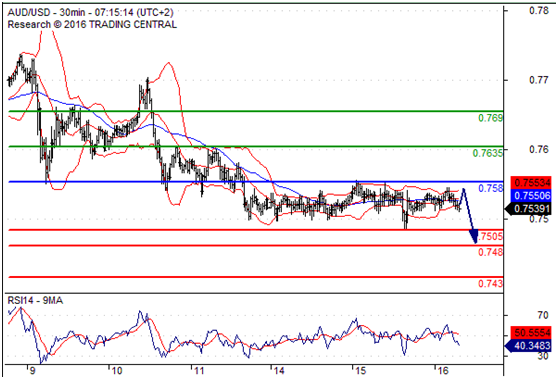This screenshot has width=558, height=379.
Task: Click the red 0.75534 price tag
Action: [x=531, y=183]
